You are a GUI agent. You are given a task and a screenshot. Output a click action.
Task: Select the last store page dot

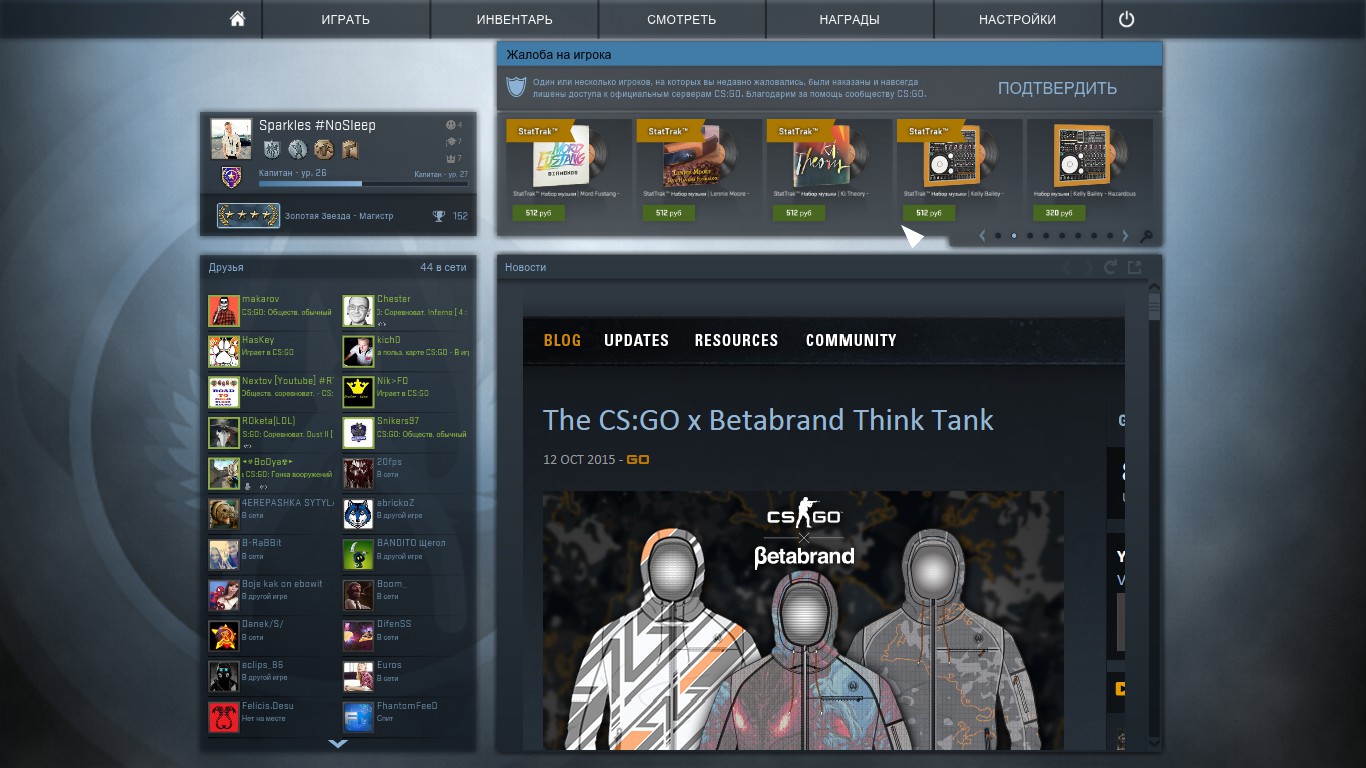coord(1110,236)
